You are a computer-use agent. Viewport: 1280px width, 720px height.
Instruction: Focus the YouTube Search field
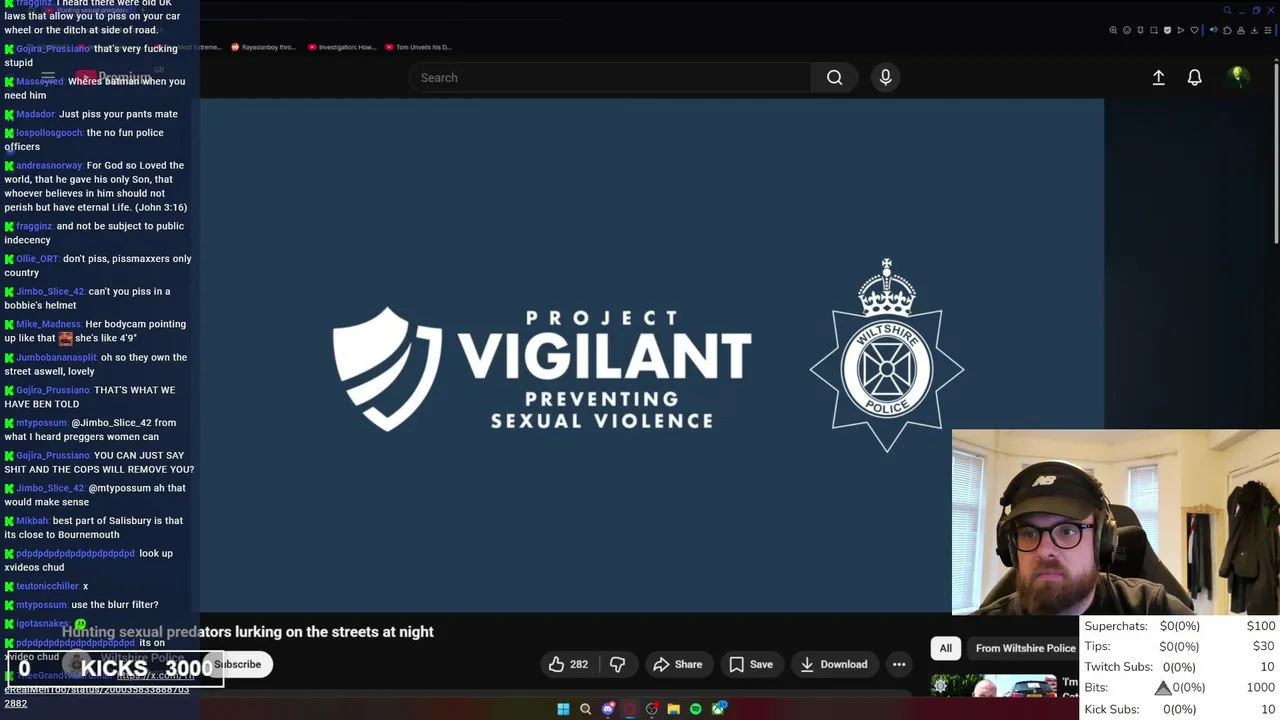click(x=610, y=77)
